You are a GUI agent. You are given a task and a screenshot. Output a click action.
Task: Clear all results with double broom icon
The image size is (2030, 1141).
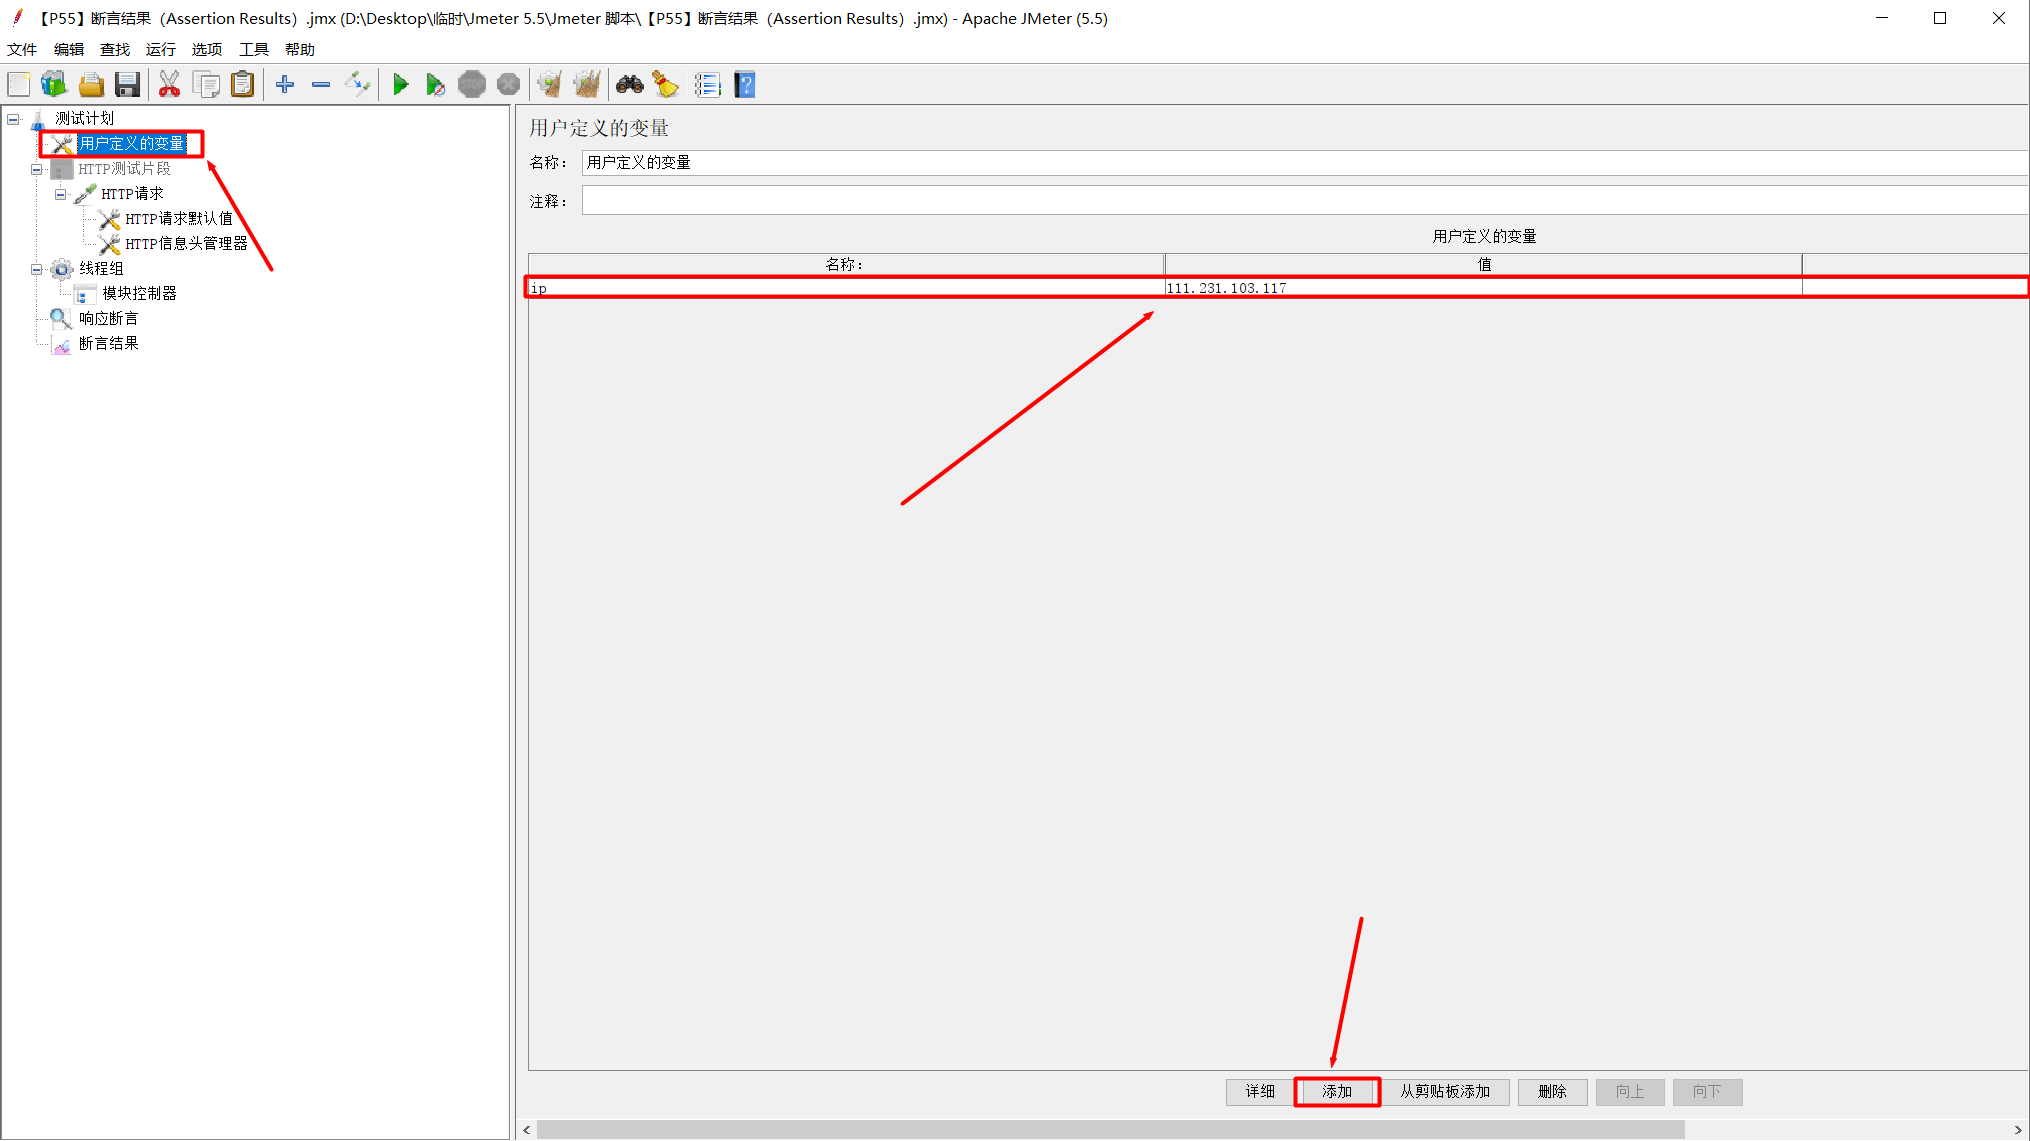click(587, 85)
